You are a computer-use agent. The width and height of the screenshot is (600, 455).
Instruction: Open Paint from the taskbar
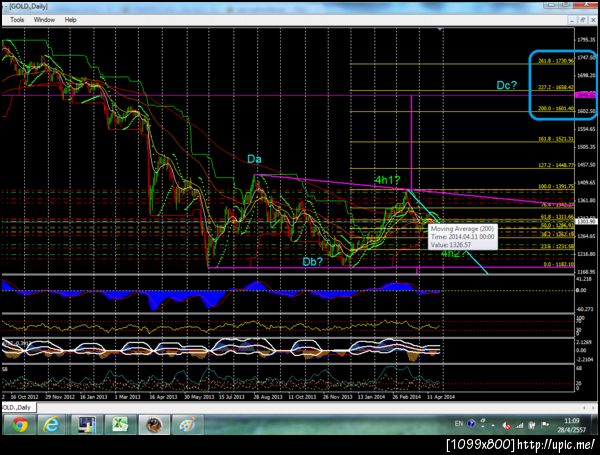tap(188, 425)
